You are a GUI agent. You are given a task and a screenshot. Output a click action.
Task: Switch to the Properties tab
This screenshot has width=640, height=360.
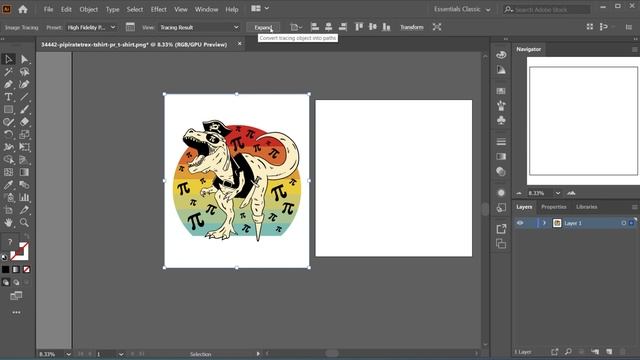[553, 207]
